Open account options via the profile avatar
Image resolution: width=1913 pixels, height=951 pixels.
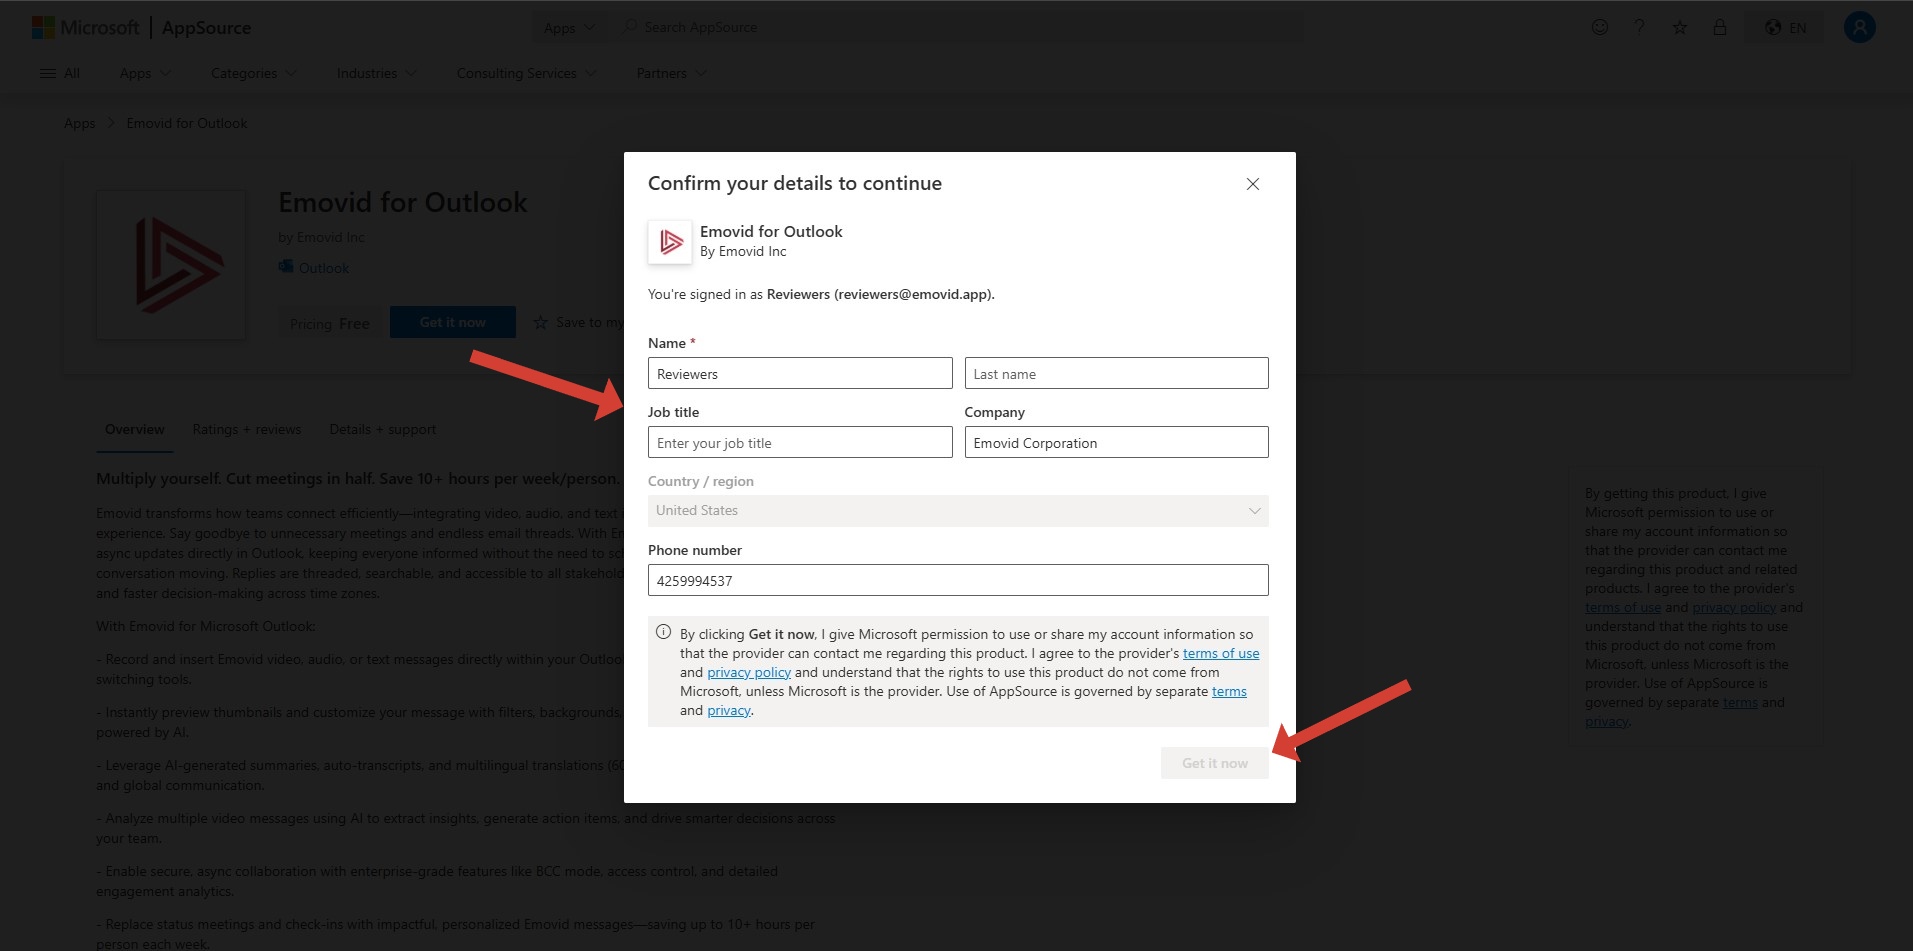[1858, 27]
